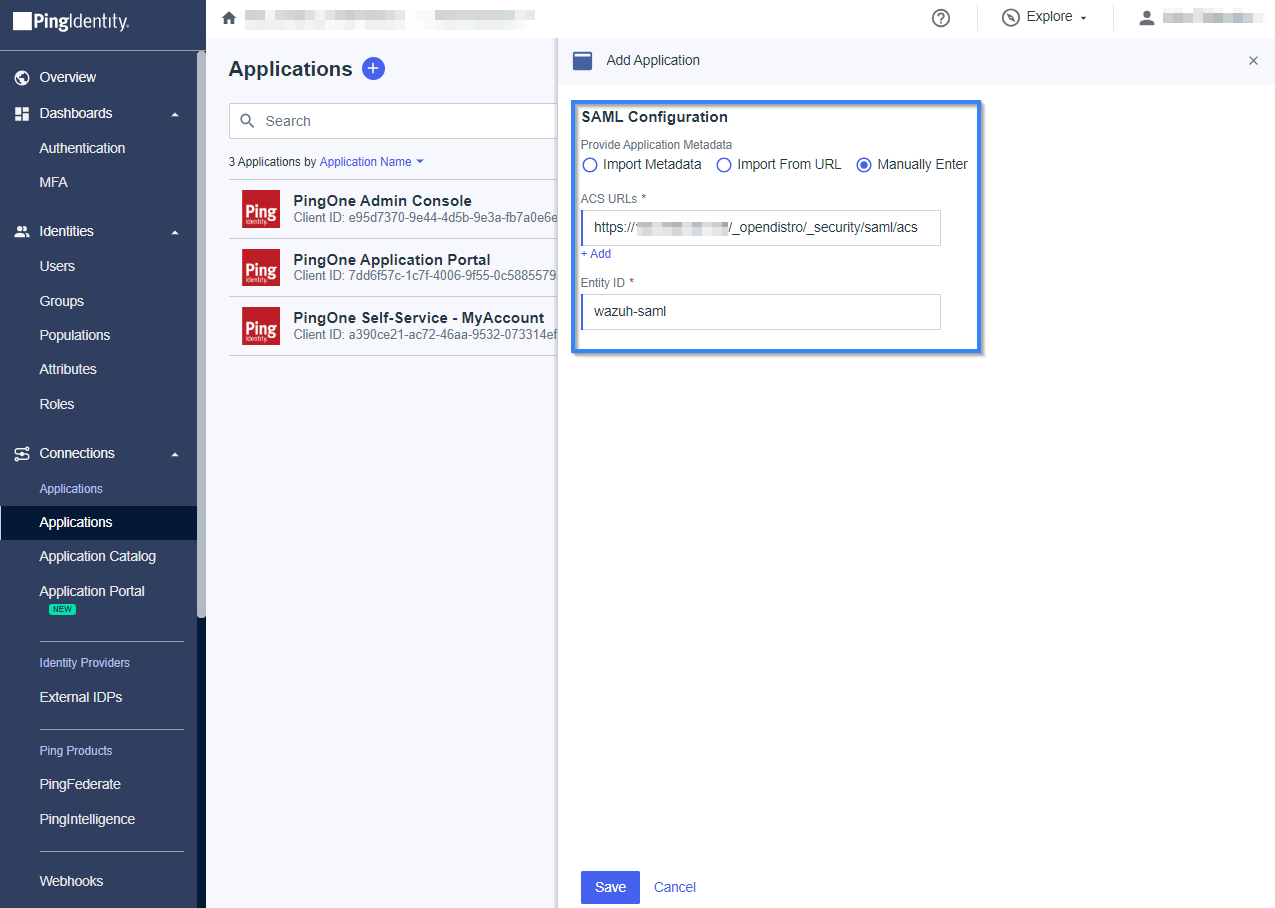The height and width of the screenshot is (908, 1275).
Task: Select the Manually Enter radio button
Action: [864, 165]
